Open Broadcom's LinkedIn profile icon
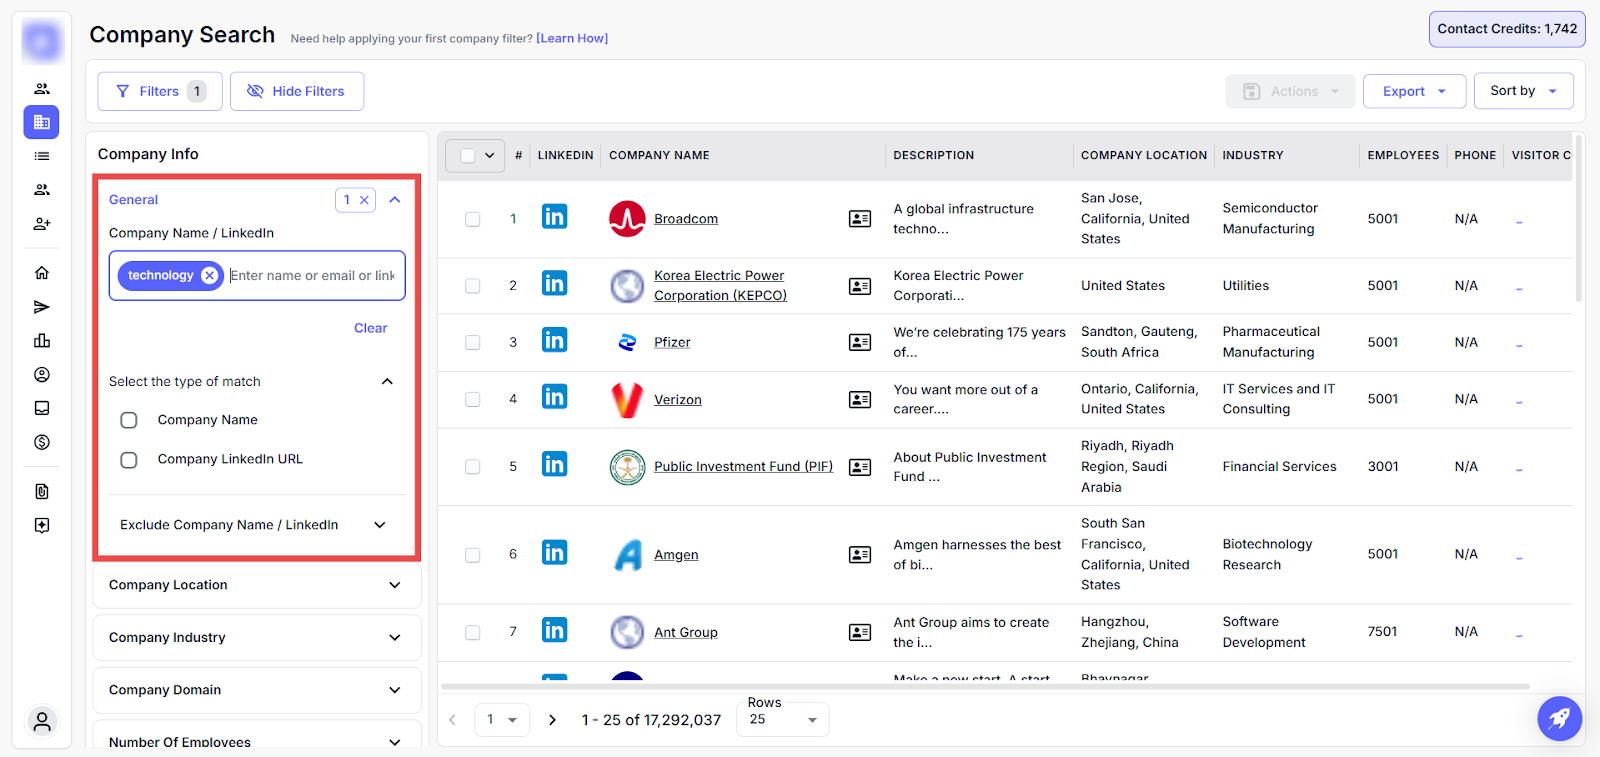The width and height of the screenshot is (1600, 757). (x=554, y=217)
